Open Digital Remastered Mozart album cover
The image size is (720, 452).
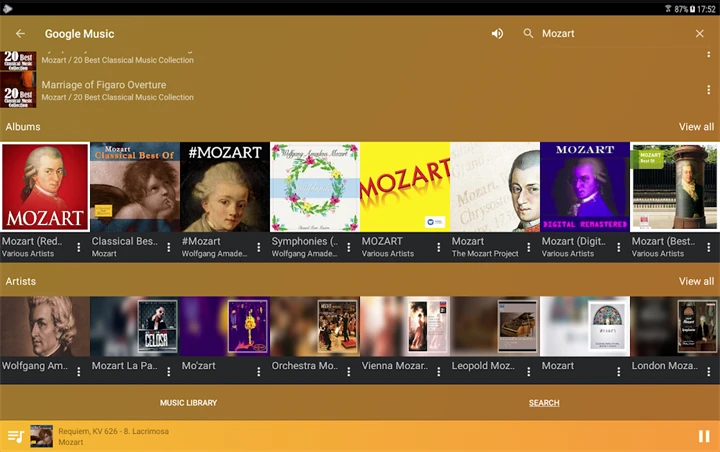tap(585, 187)
